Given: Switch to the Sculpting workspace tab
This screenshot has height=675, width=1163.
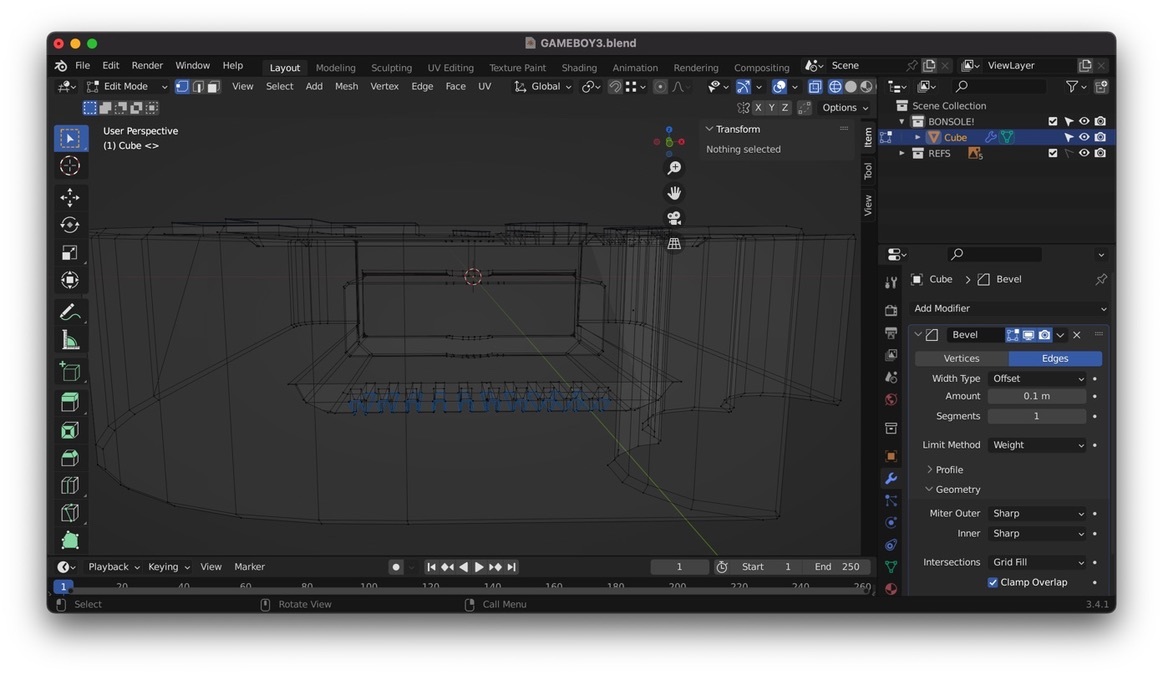Looking at the screenshot, I should [391, 68].
